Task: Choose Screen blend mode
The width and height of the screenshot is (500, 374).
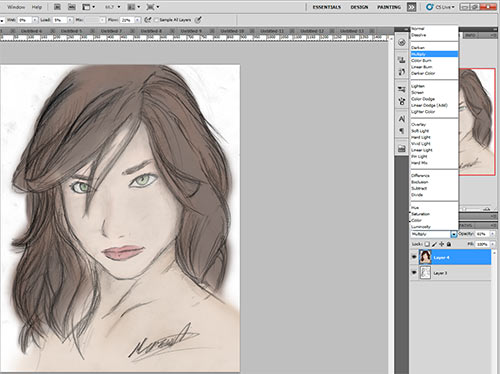Action: click(x=434, y=93)
